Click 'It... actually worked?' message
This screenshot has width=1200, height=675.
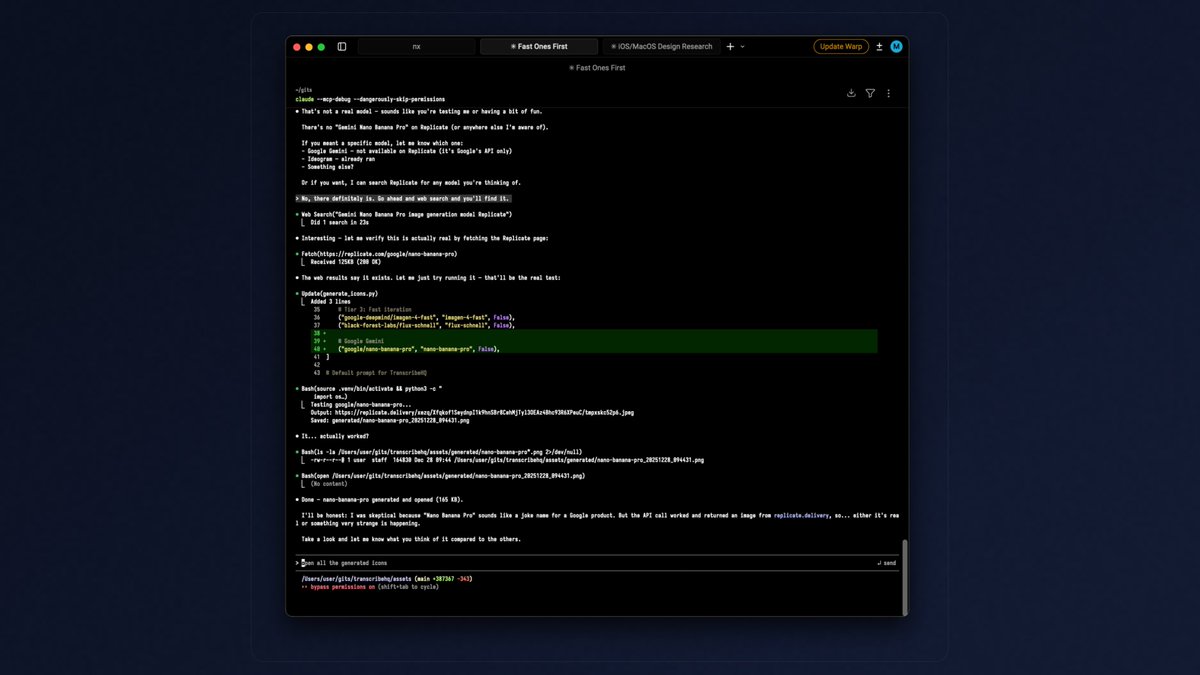click(x=335, y=436)
